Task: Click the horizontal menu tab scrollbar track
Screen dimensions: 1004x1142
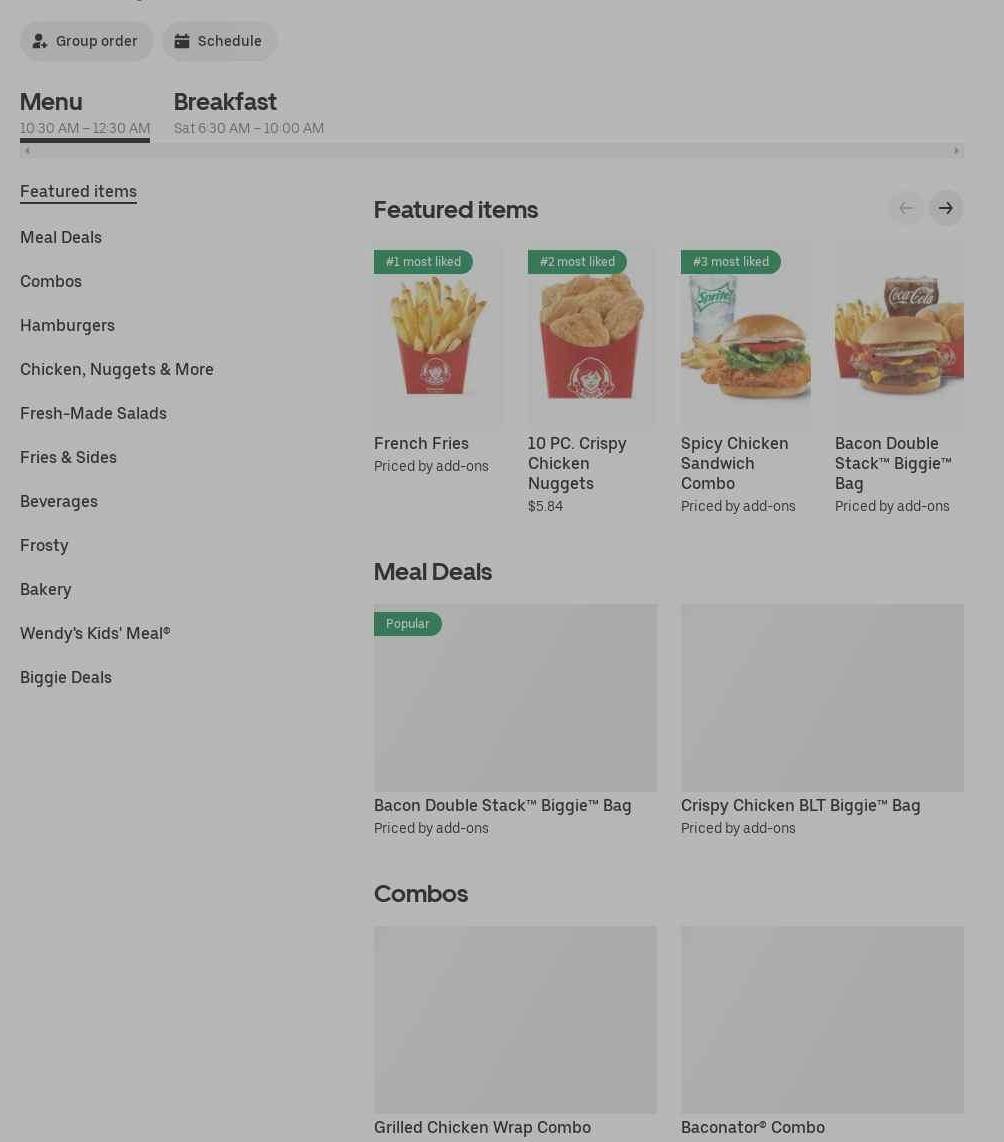Action: pyautogui.click(x=492, y=151)
